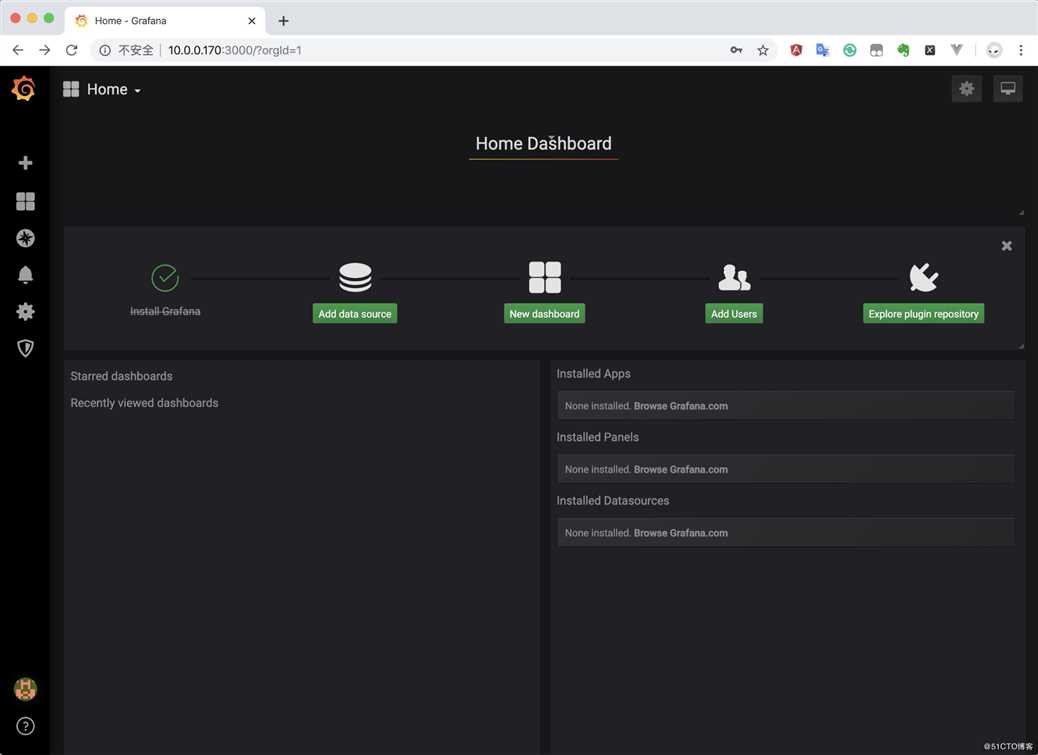Click the Install Grafana strikethrough label
The height and width of the screenshot is (755, 1038).
pos(165,311)
